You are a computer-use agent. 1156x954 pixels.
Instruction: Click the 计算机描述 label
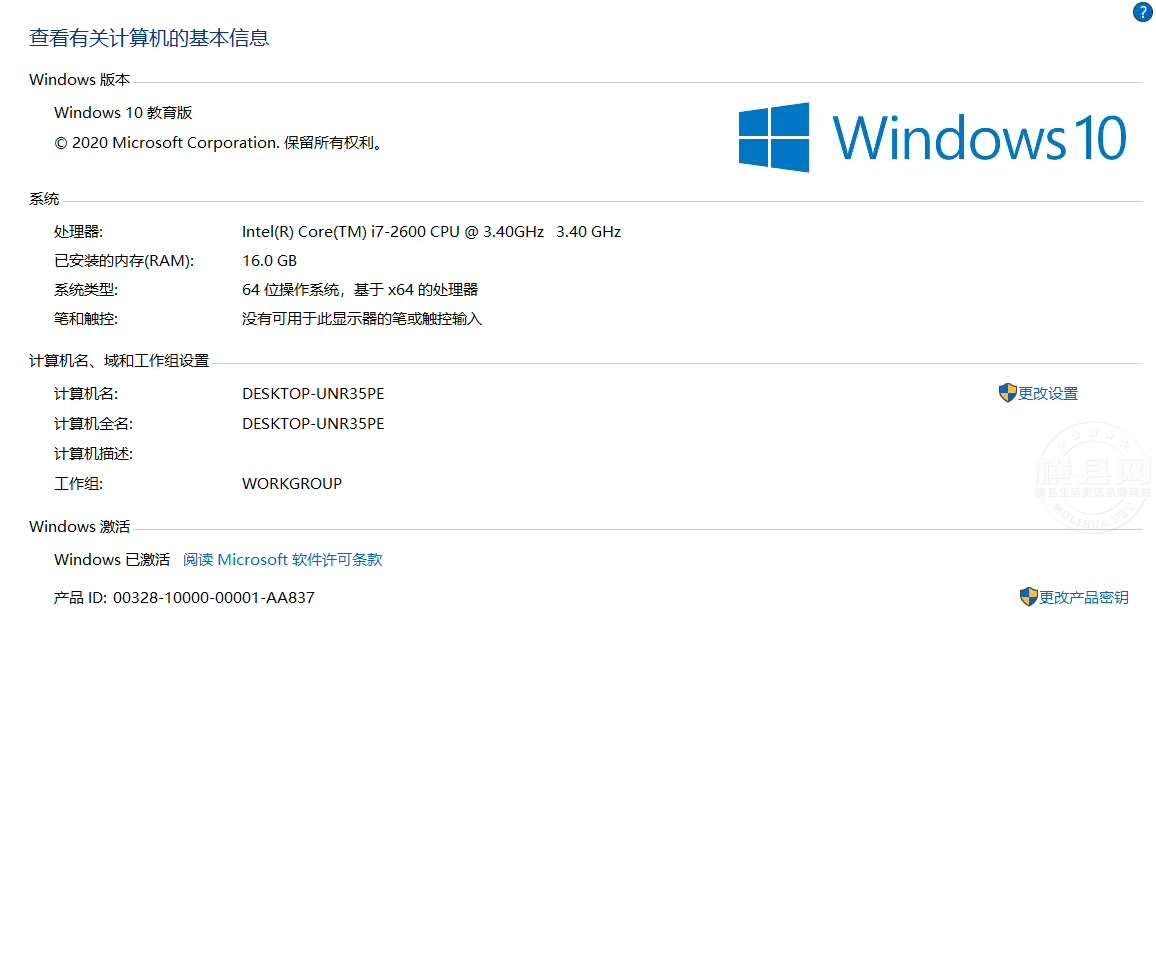click(x=94, y=453)
